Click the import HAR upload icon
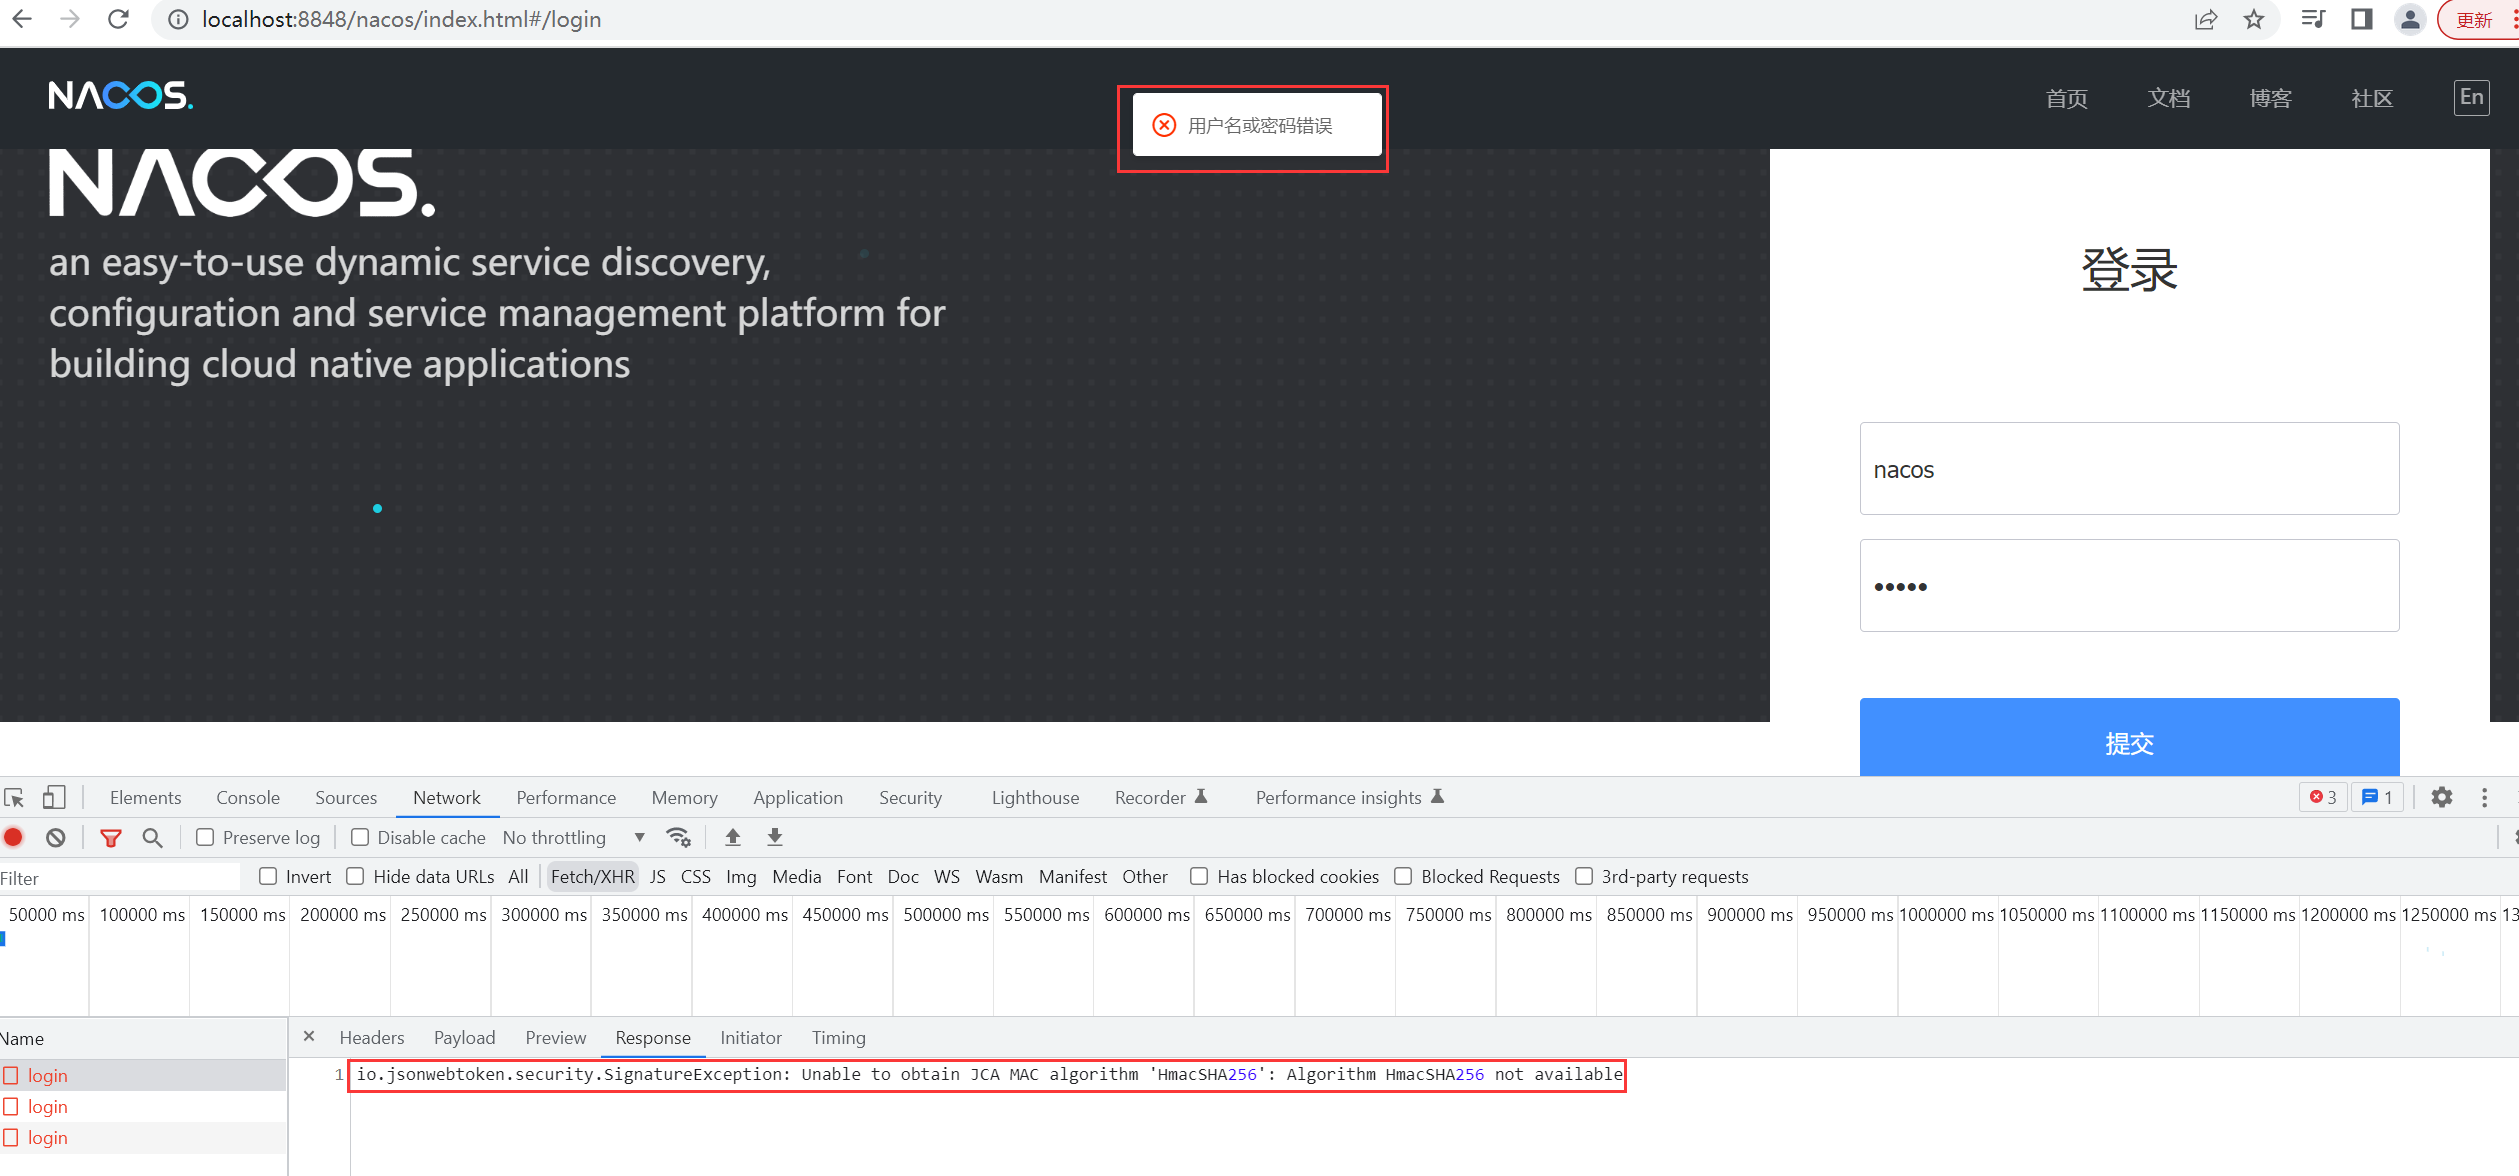 click(x=733, y=837)
